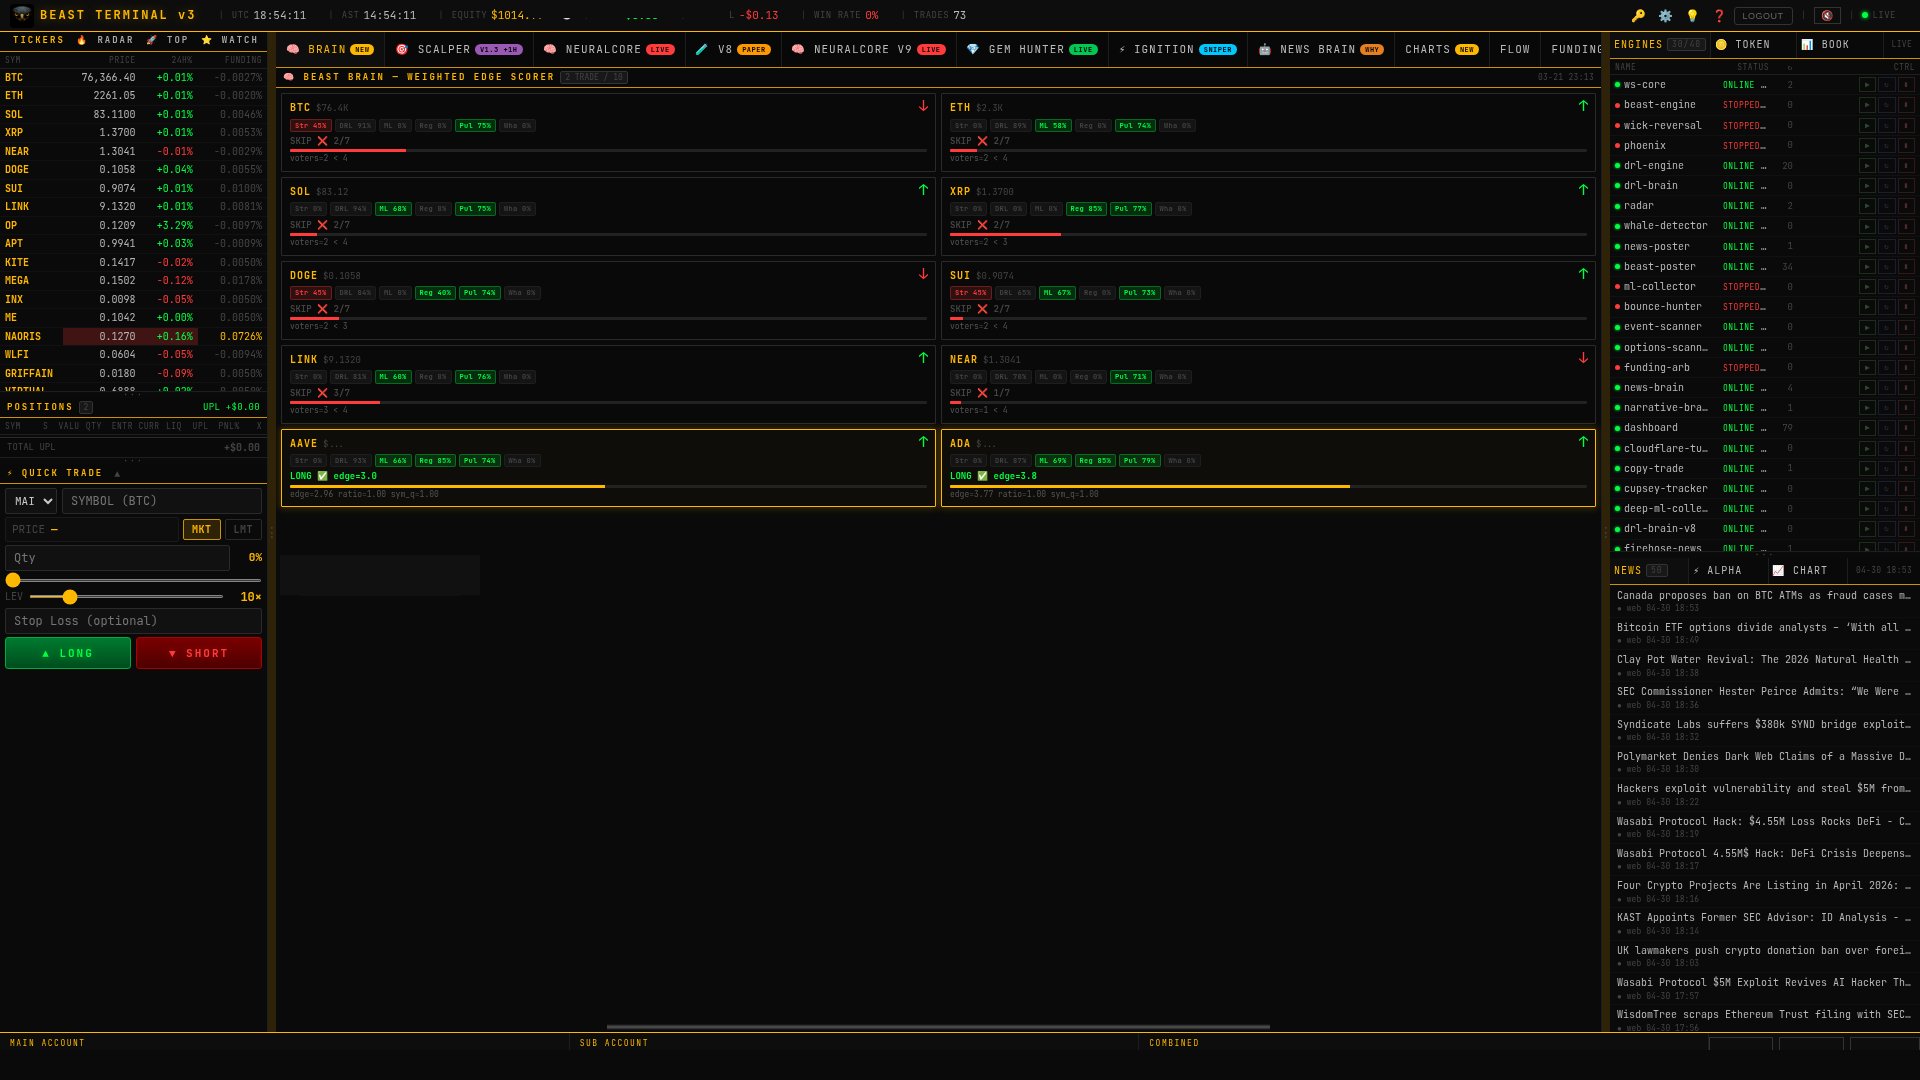Click the key icon near logout
1920x1080 pixels.
[x=1640, y=15]
